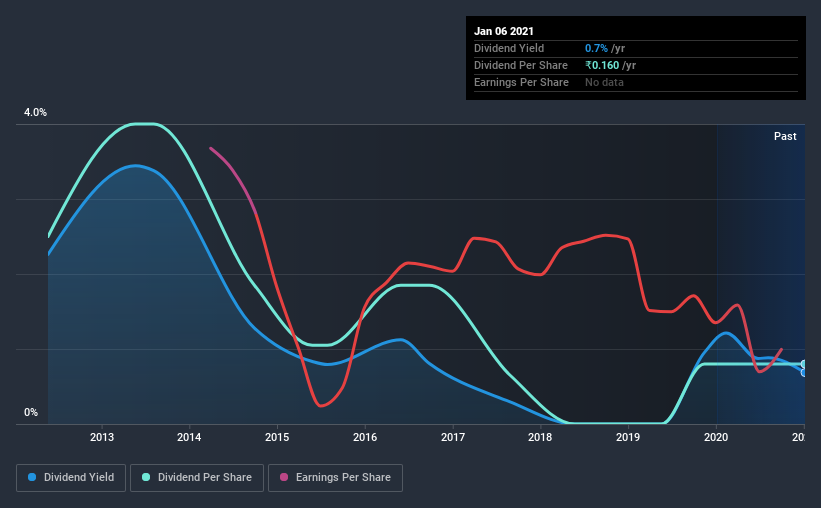
Task: Click the pink Earnings Per Share legend dot
Action: point(284,477)
